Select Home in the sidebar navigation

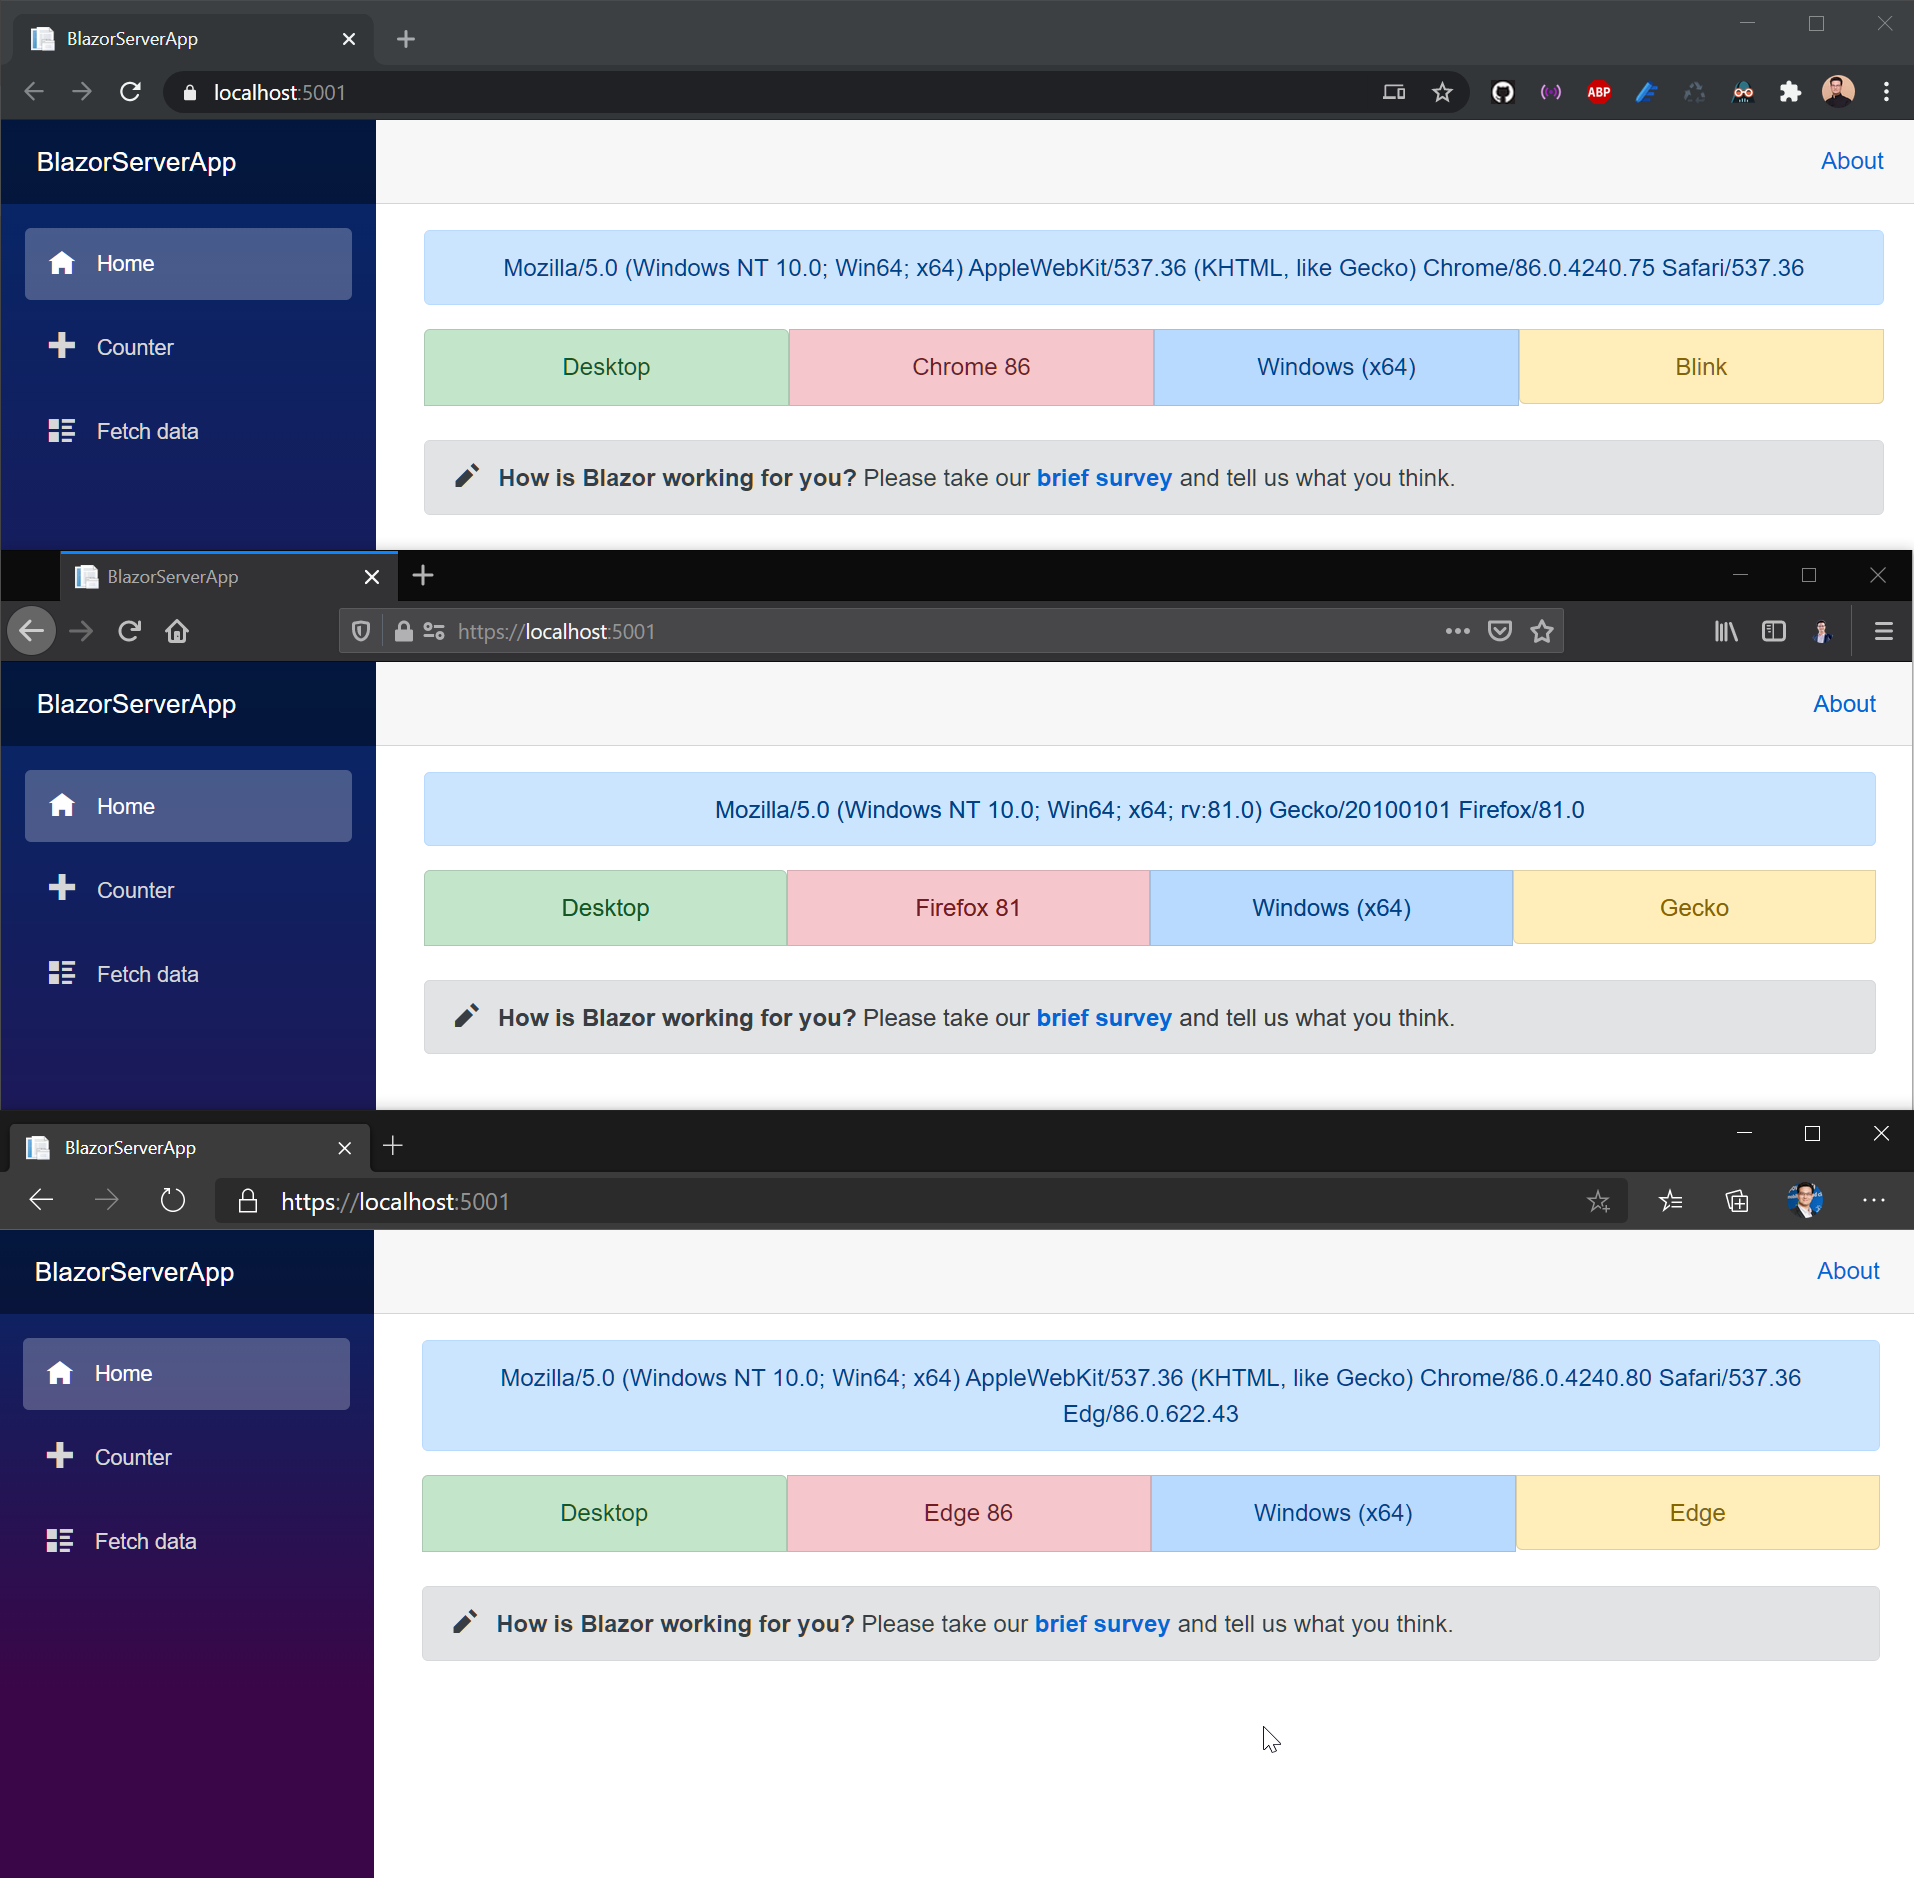pos(125,263)
